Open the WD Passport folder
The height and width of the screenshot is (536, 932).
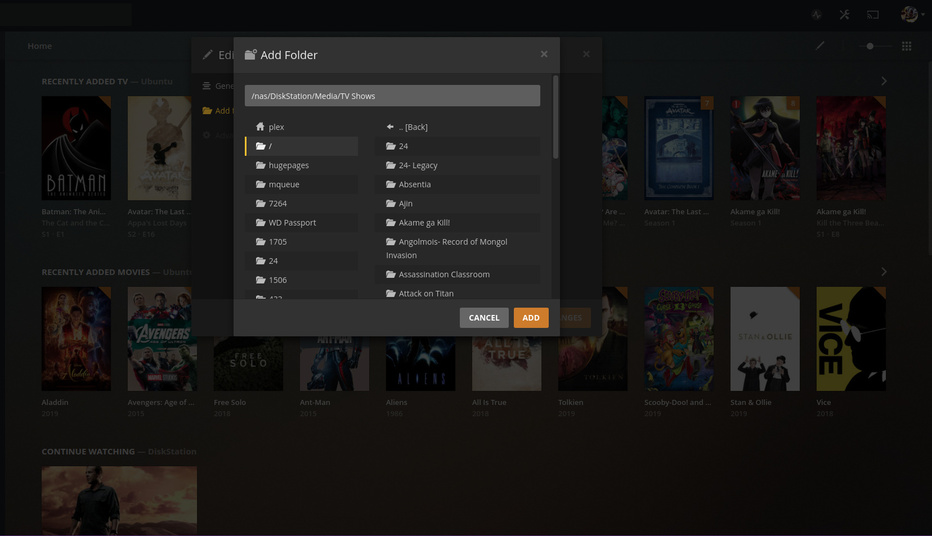click(301, 222)
